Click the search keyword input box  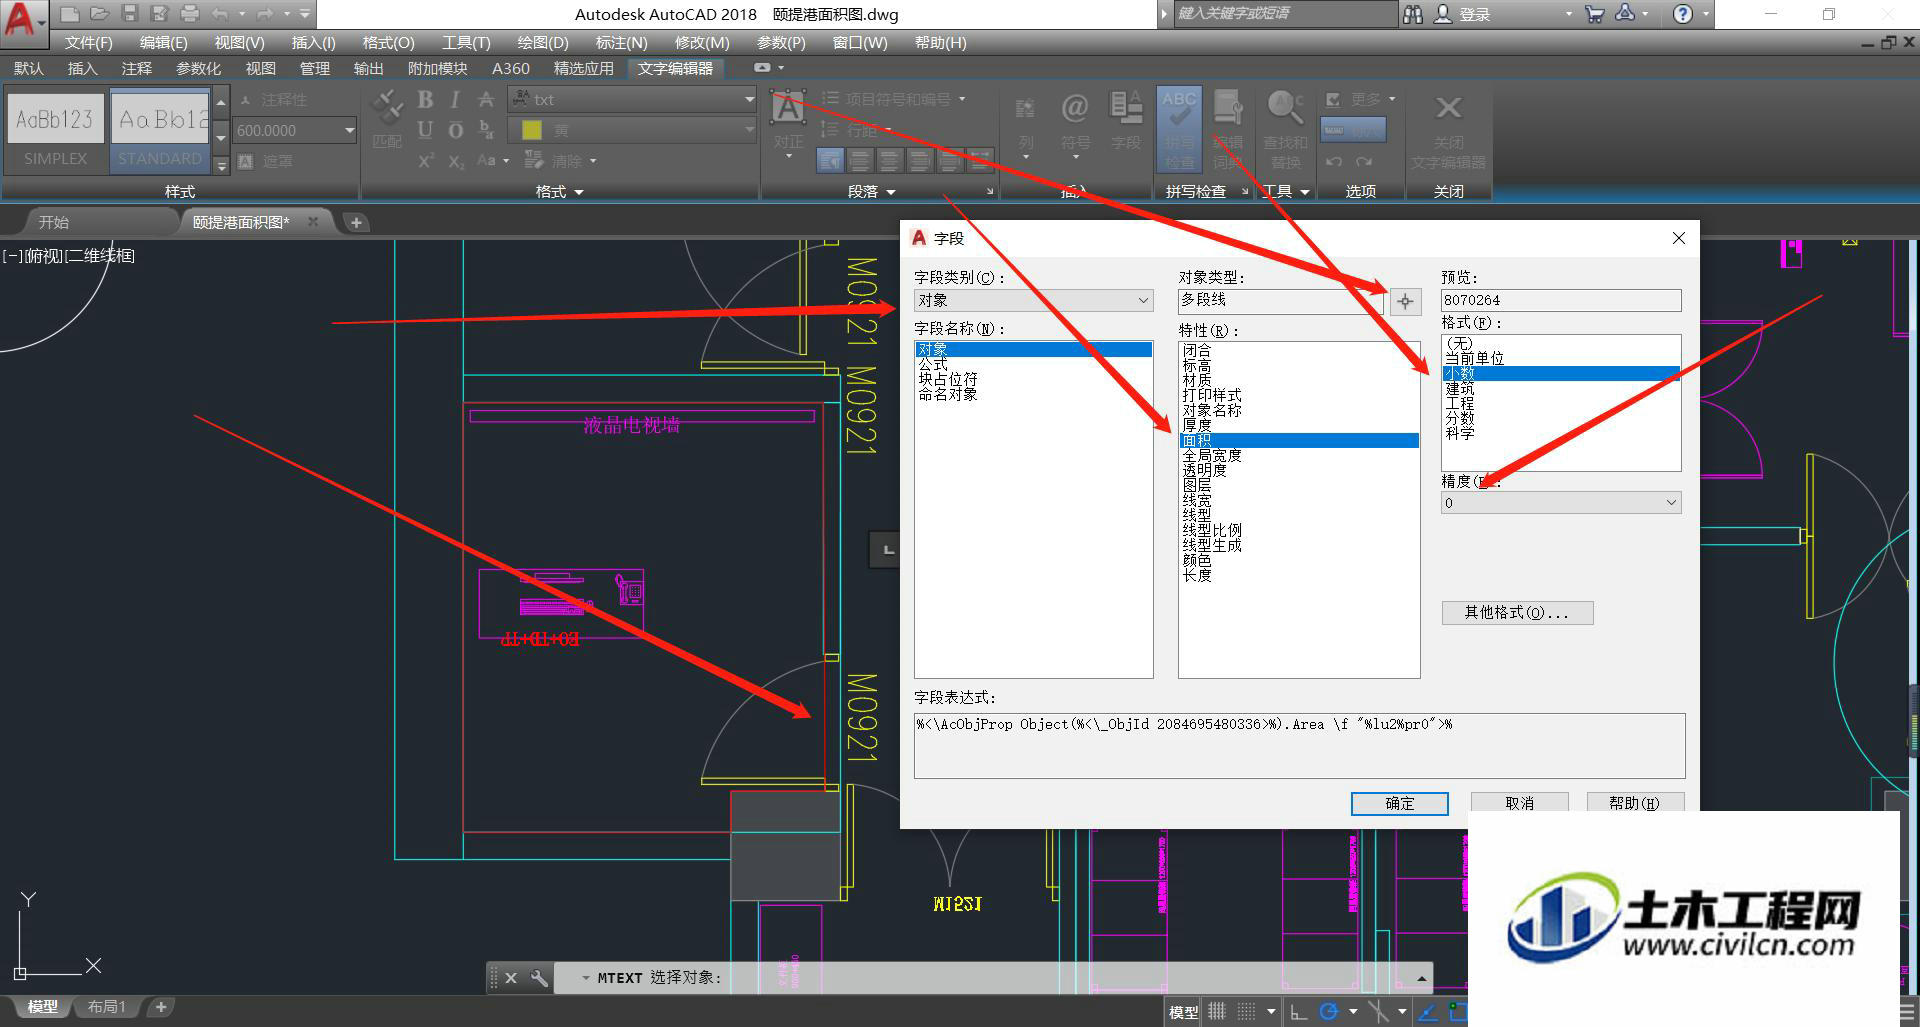(1285, 14)
